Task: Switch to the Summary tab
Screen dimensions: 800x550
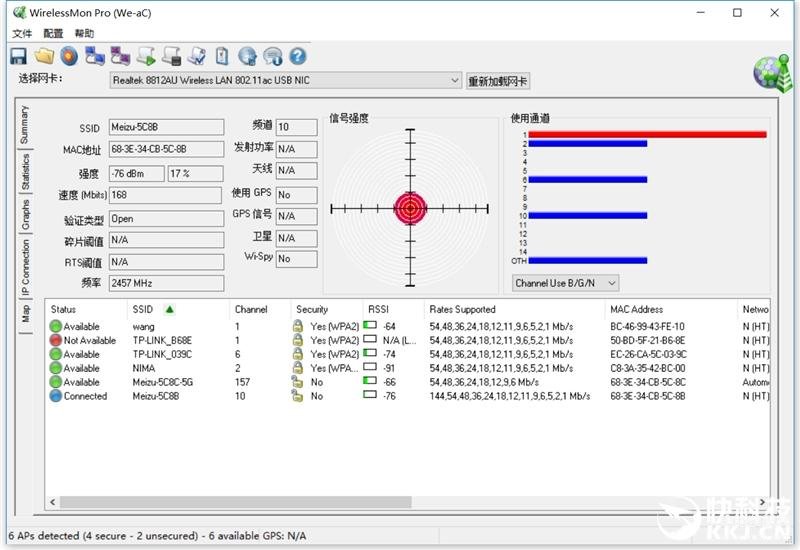Action: [25, 124]
